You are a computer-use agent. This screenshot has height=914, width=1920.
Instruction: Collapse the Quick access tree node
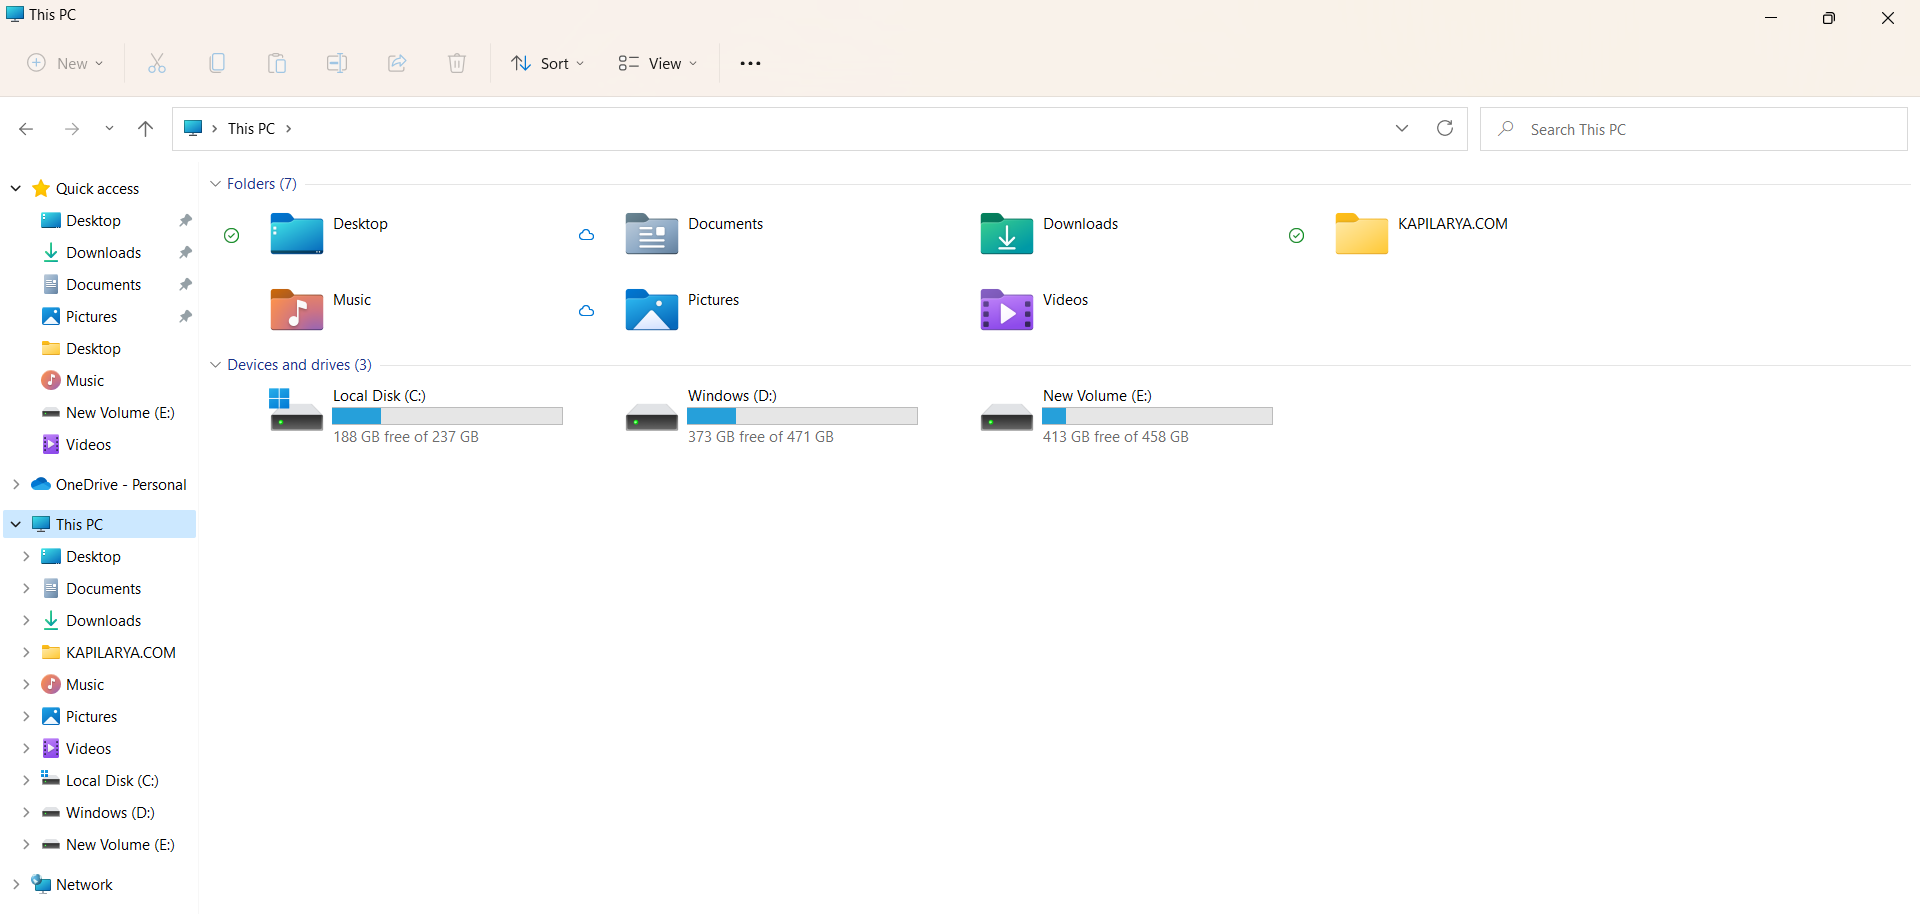[16, 189]
